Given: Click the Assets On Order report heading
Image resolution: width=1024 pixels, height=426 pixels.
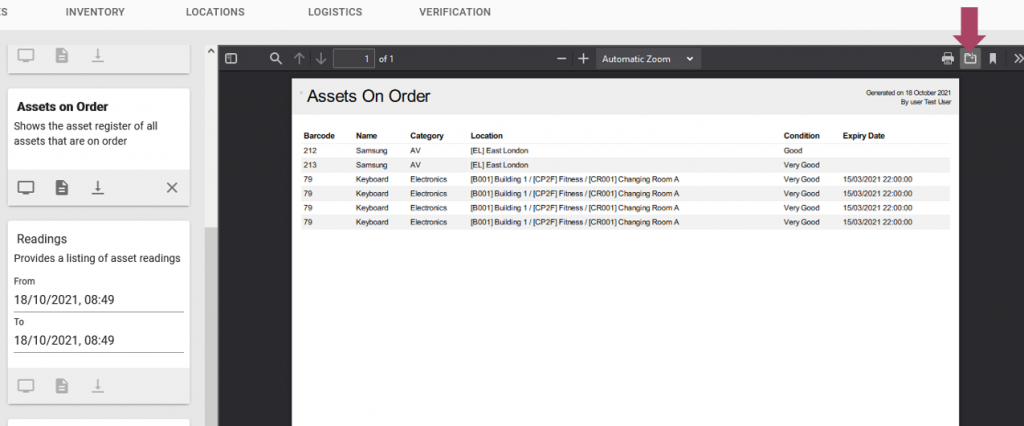Looking at the screenshot, I should pyautogui.click(x=368, y=96).
